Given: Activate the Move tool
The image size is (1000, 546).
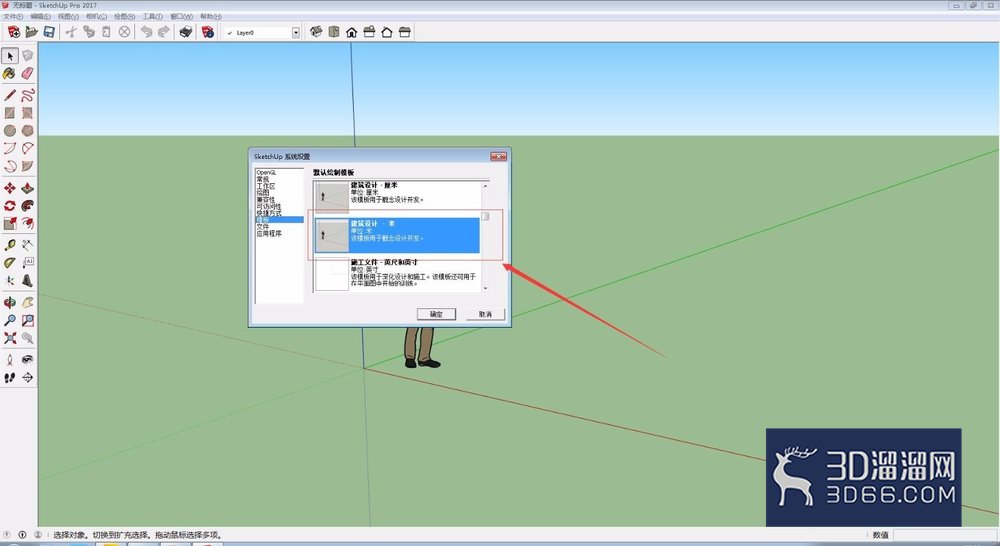Looking at the screenshot, I should point(10,188).
